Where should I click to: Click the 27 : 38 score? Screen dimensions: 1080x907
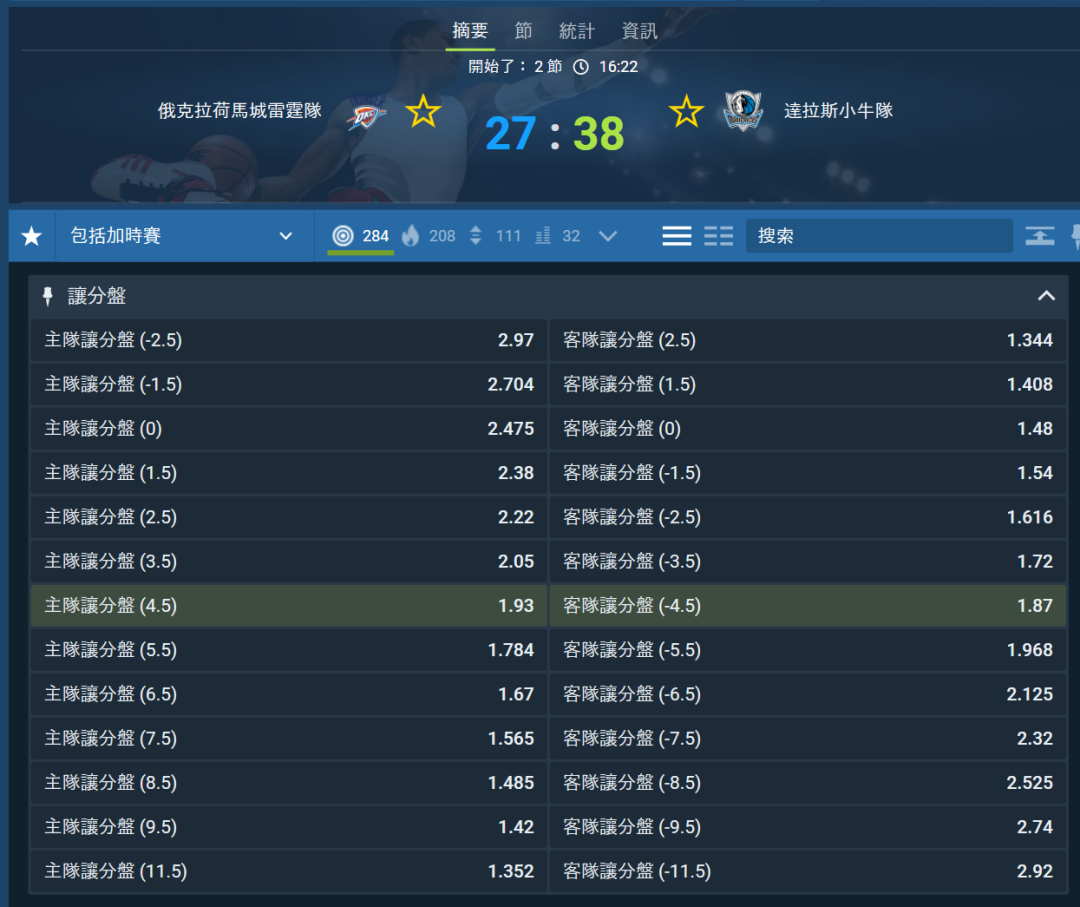(x=554, y=134)
